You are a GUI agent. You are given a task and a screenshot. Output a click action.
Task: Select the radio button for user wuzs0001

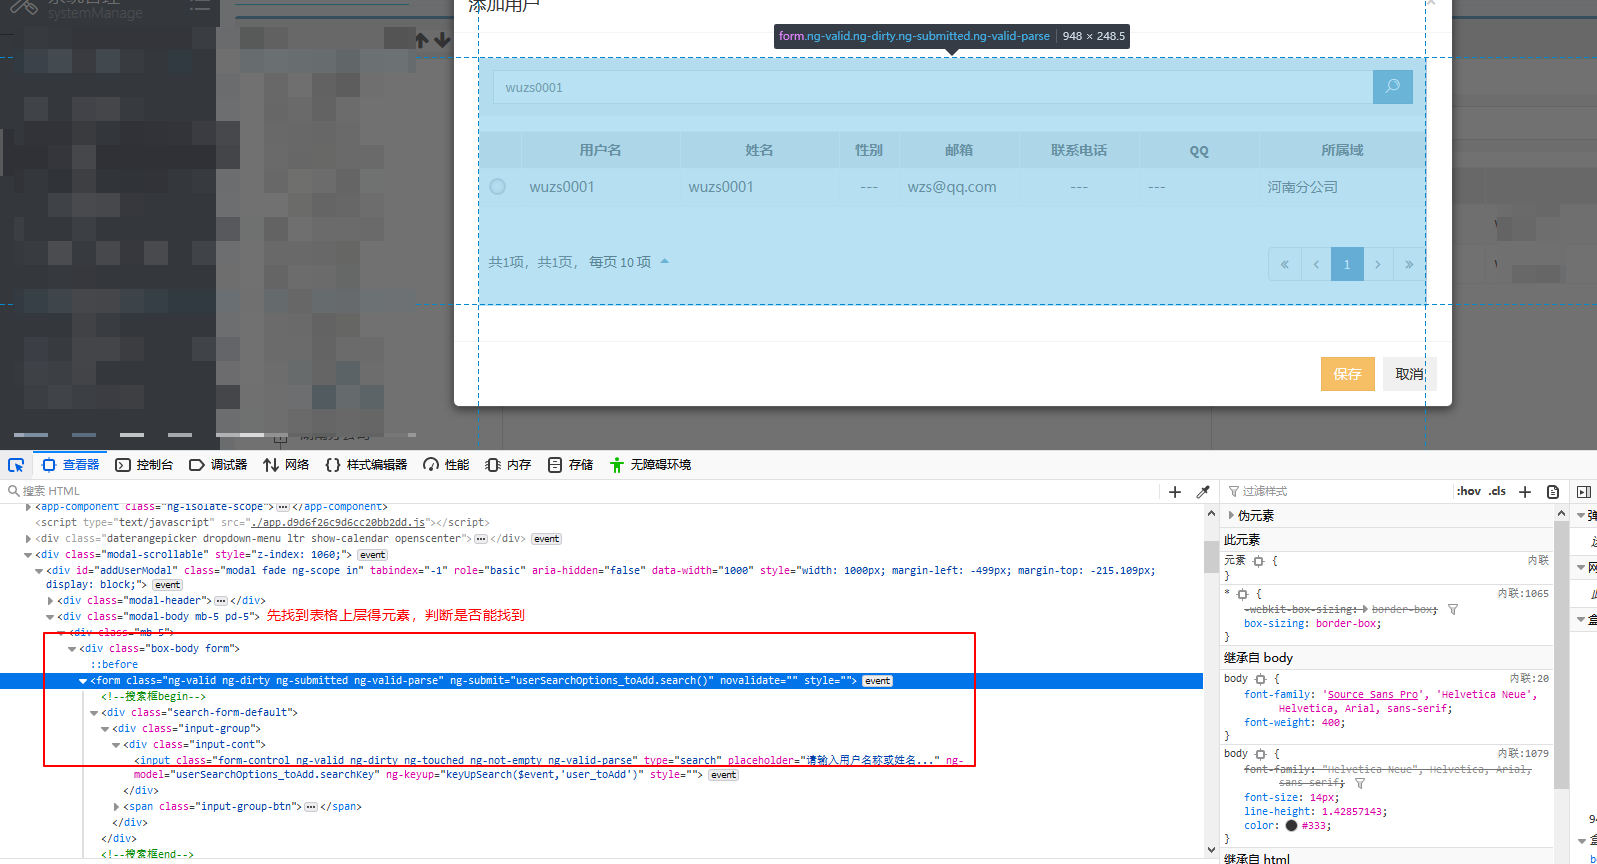pos(498,187)
